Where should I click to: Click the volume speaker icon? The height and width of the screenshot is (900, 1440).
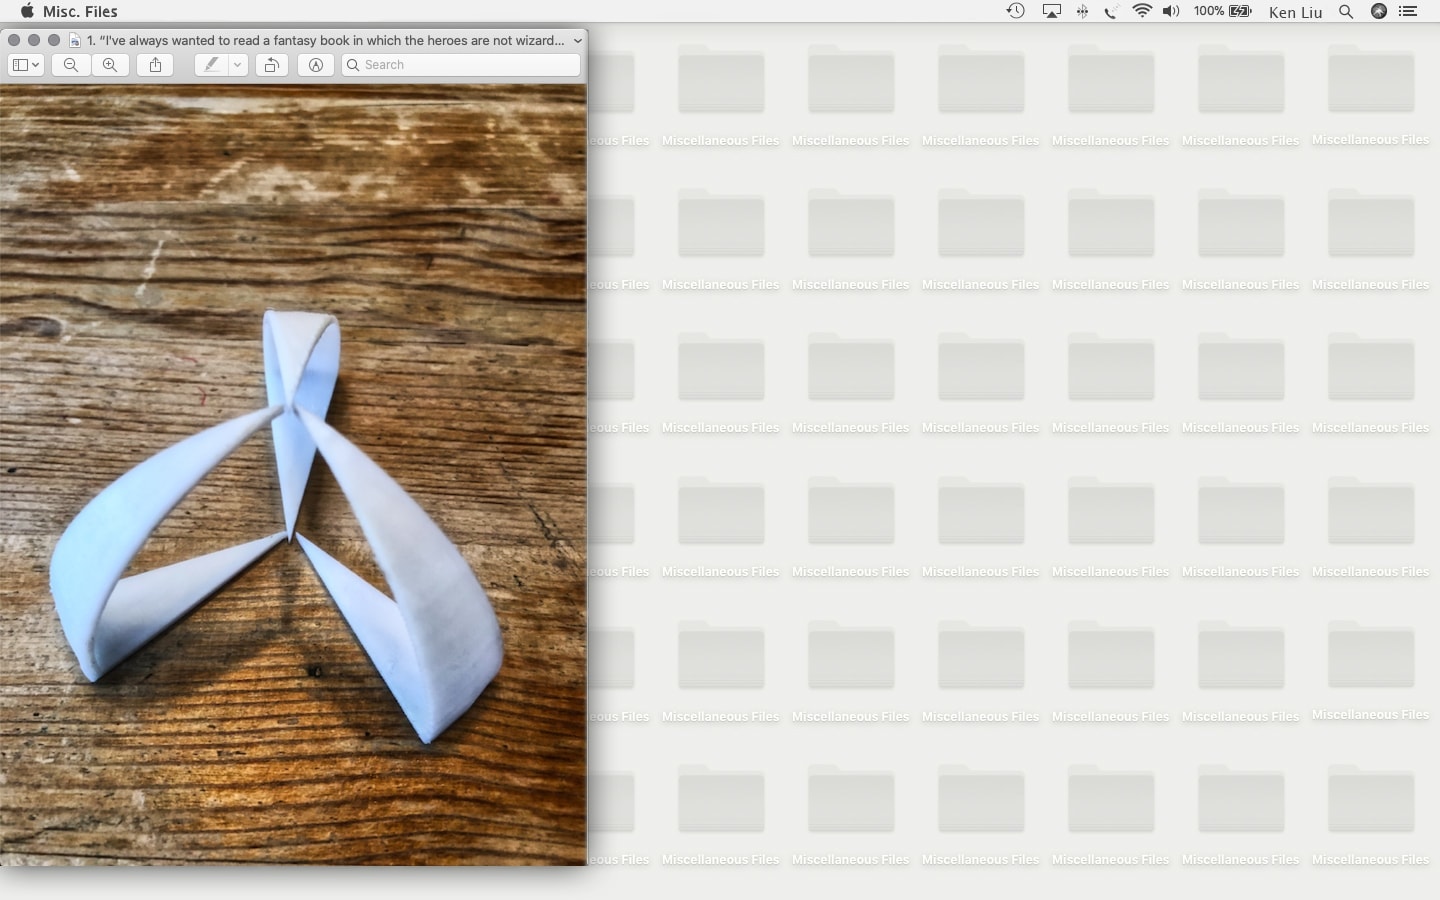[1171, 11]
